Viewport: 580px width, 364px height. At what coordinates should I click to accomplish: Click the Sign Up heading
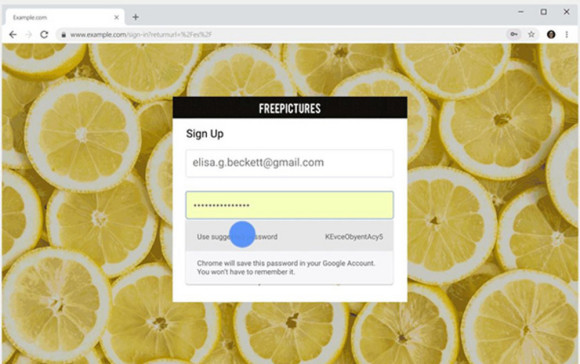tap(205, 134)
